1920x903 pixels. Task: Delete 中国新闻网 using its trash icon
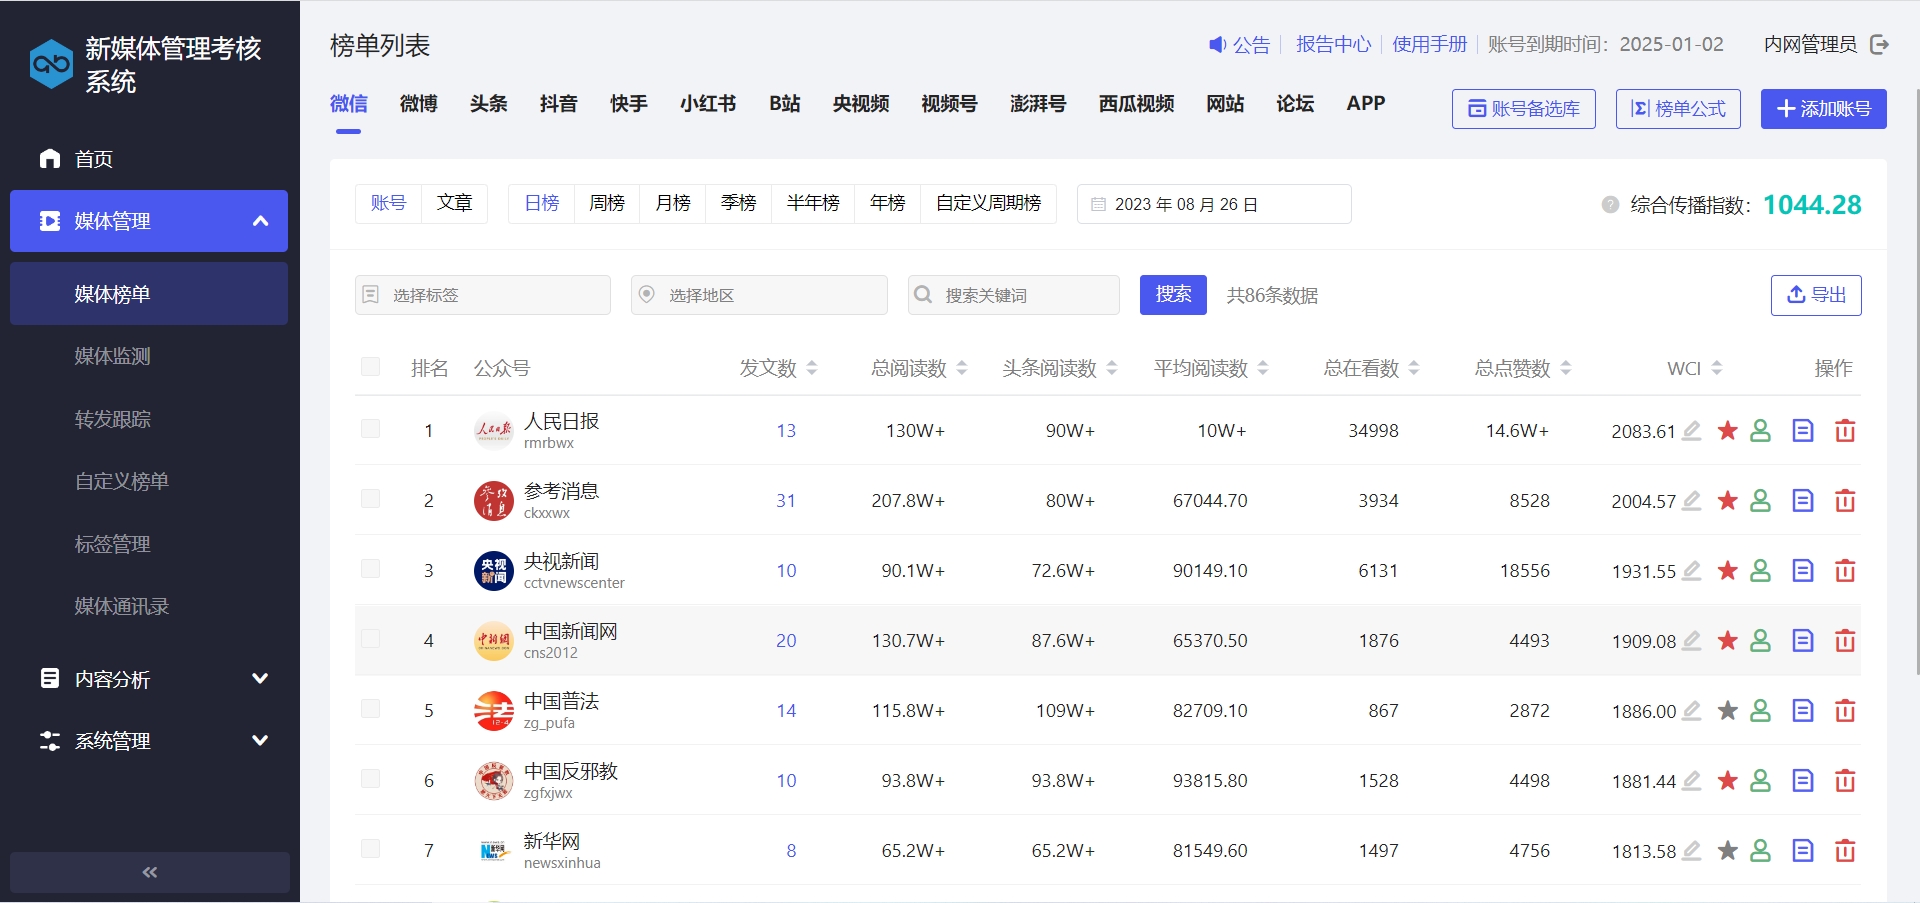pyautogui.click(x=1845, y=641)
